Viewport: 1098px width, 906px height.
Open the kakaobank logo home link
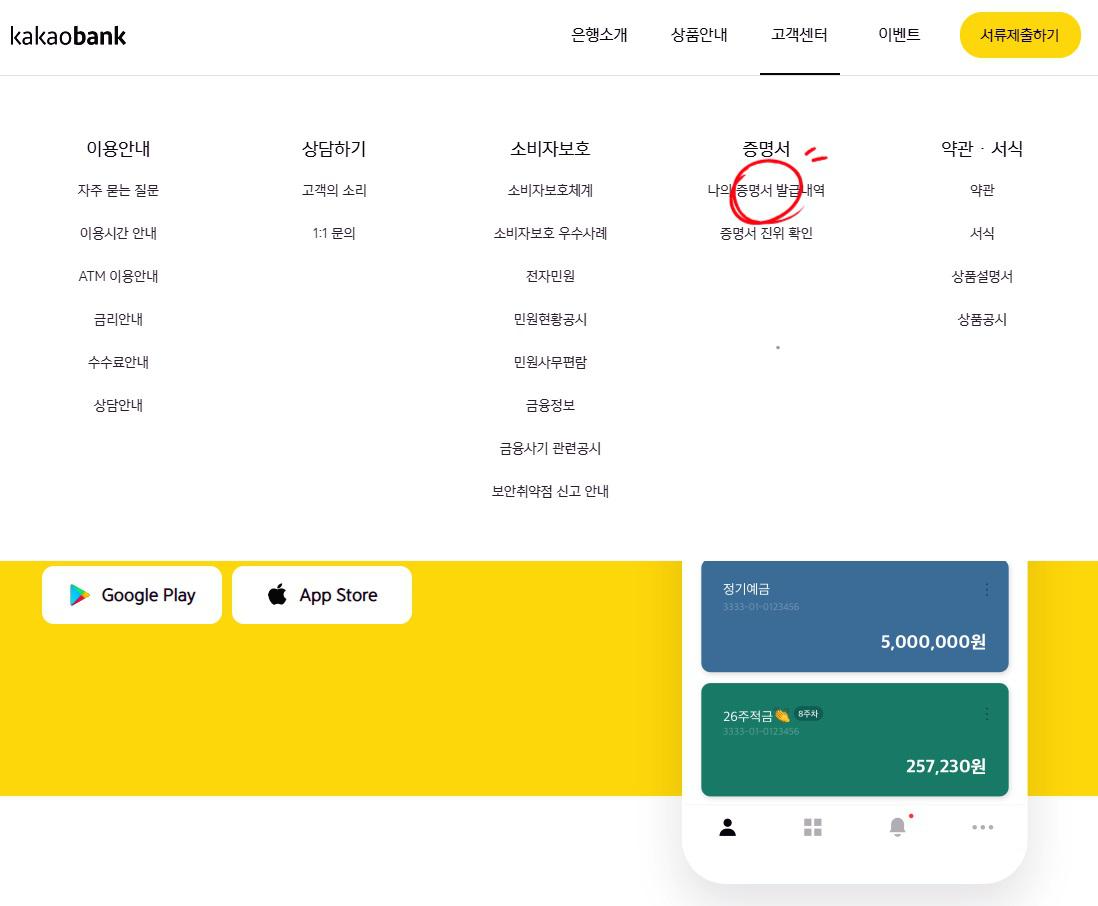68,36
